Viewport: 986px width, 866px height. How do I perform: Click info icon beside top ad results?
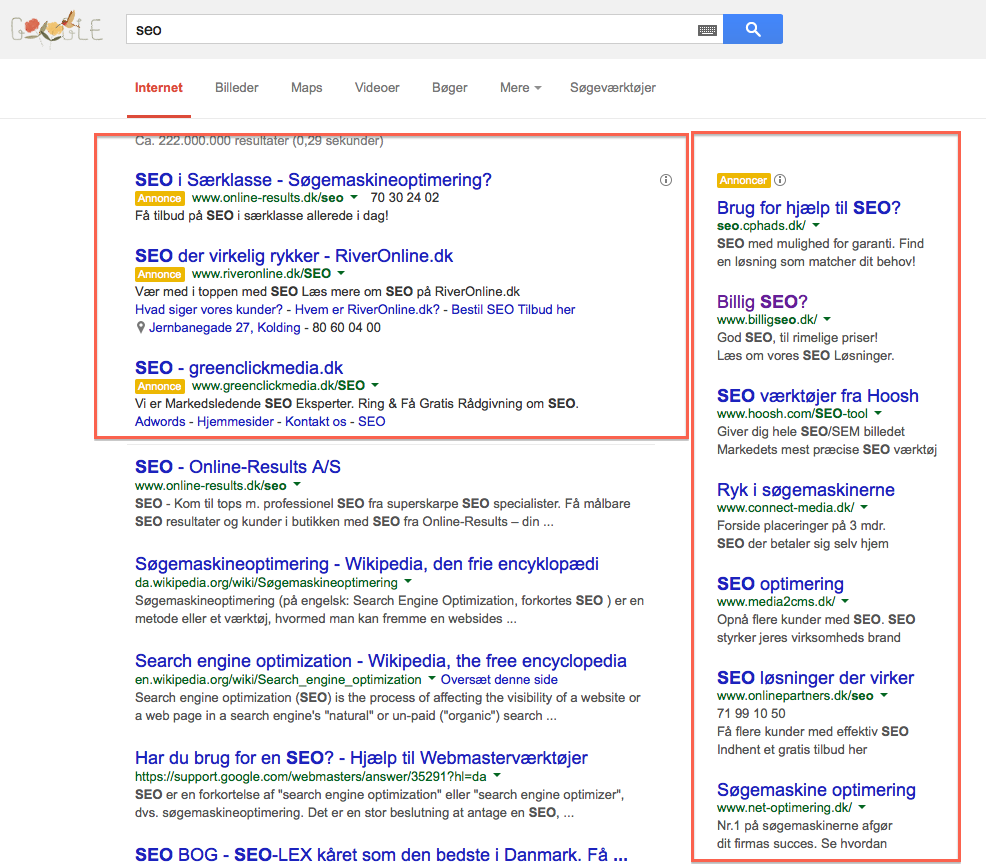666,180
